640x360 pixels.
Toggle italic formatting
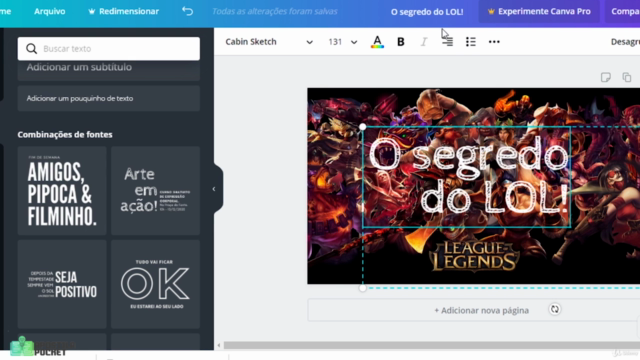[424, 42]
